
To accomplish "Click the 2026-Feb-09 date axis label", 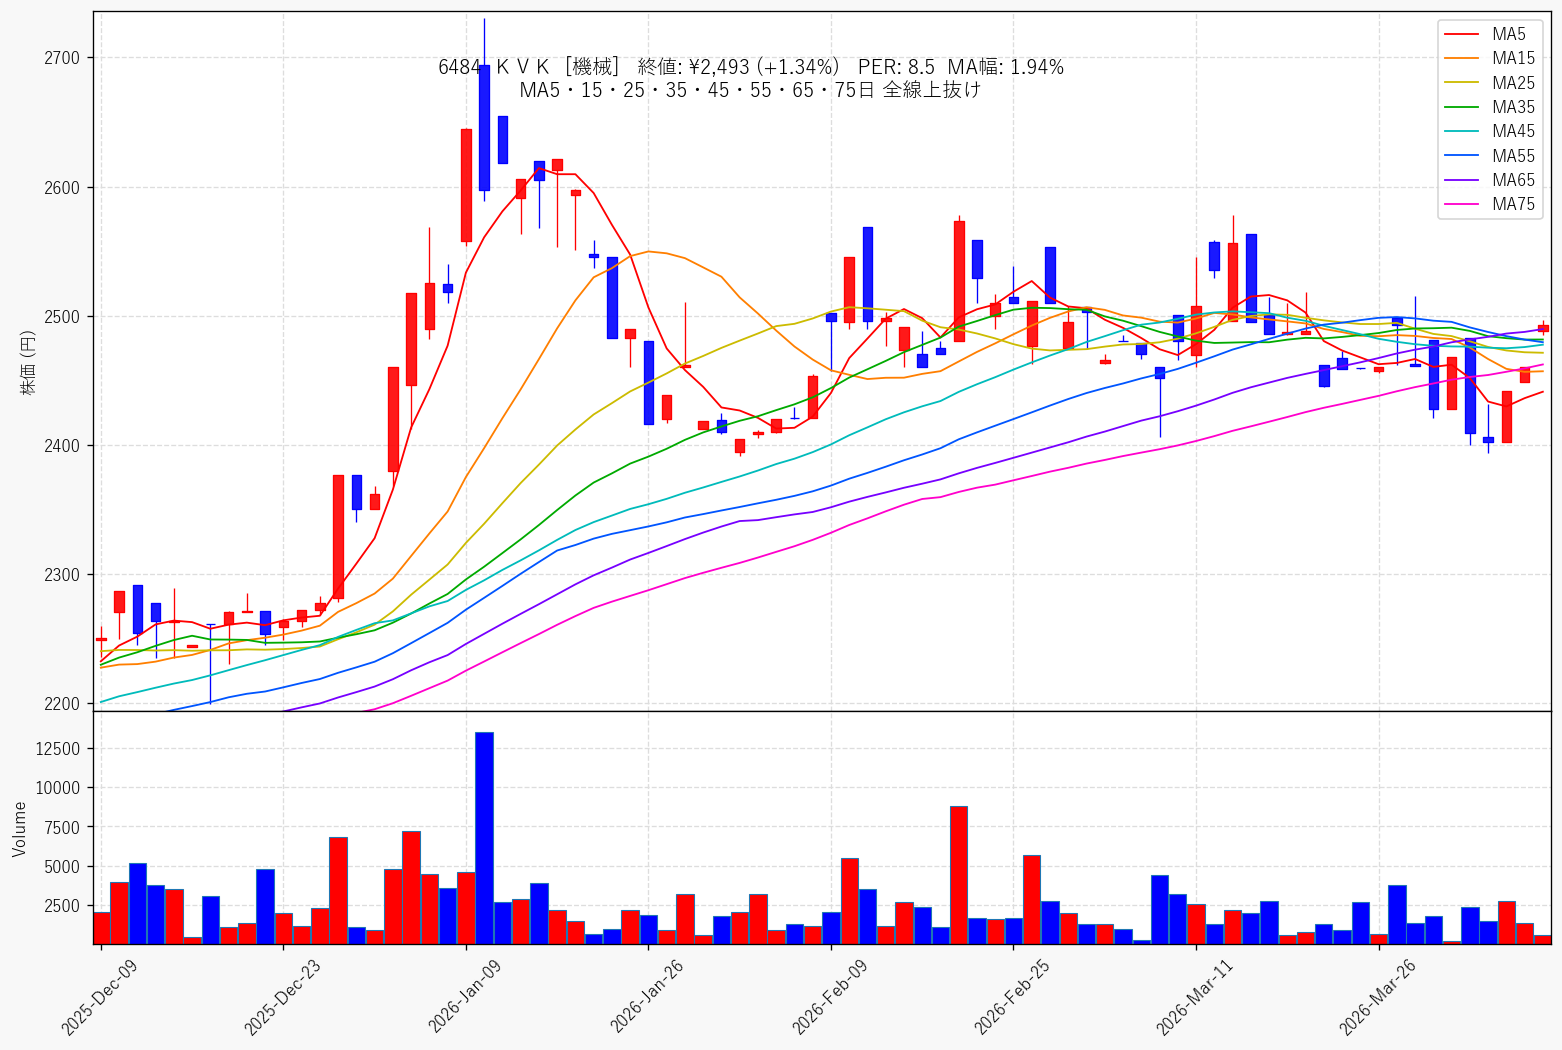I will click(831, 997).
